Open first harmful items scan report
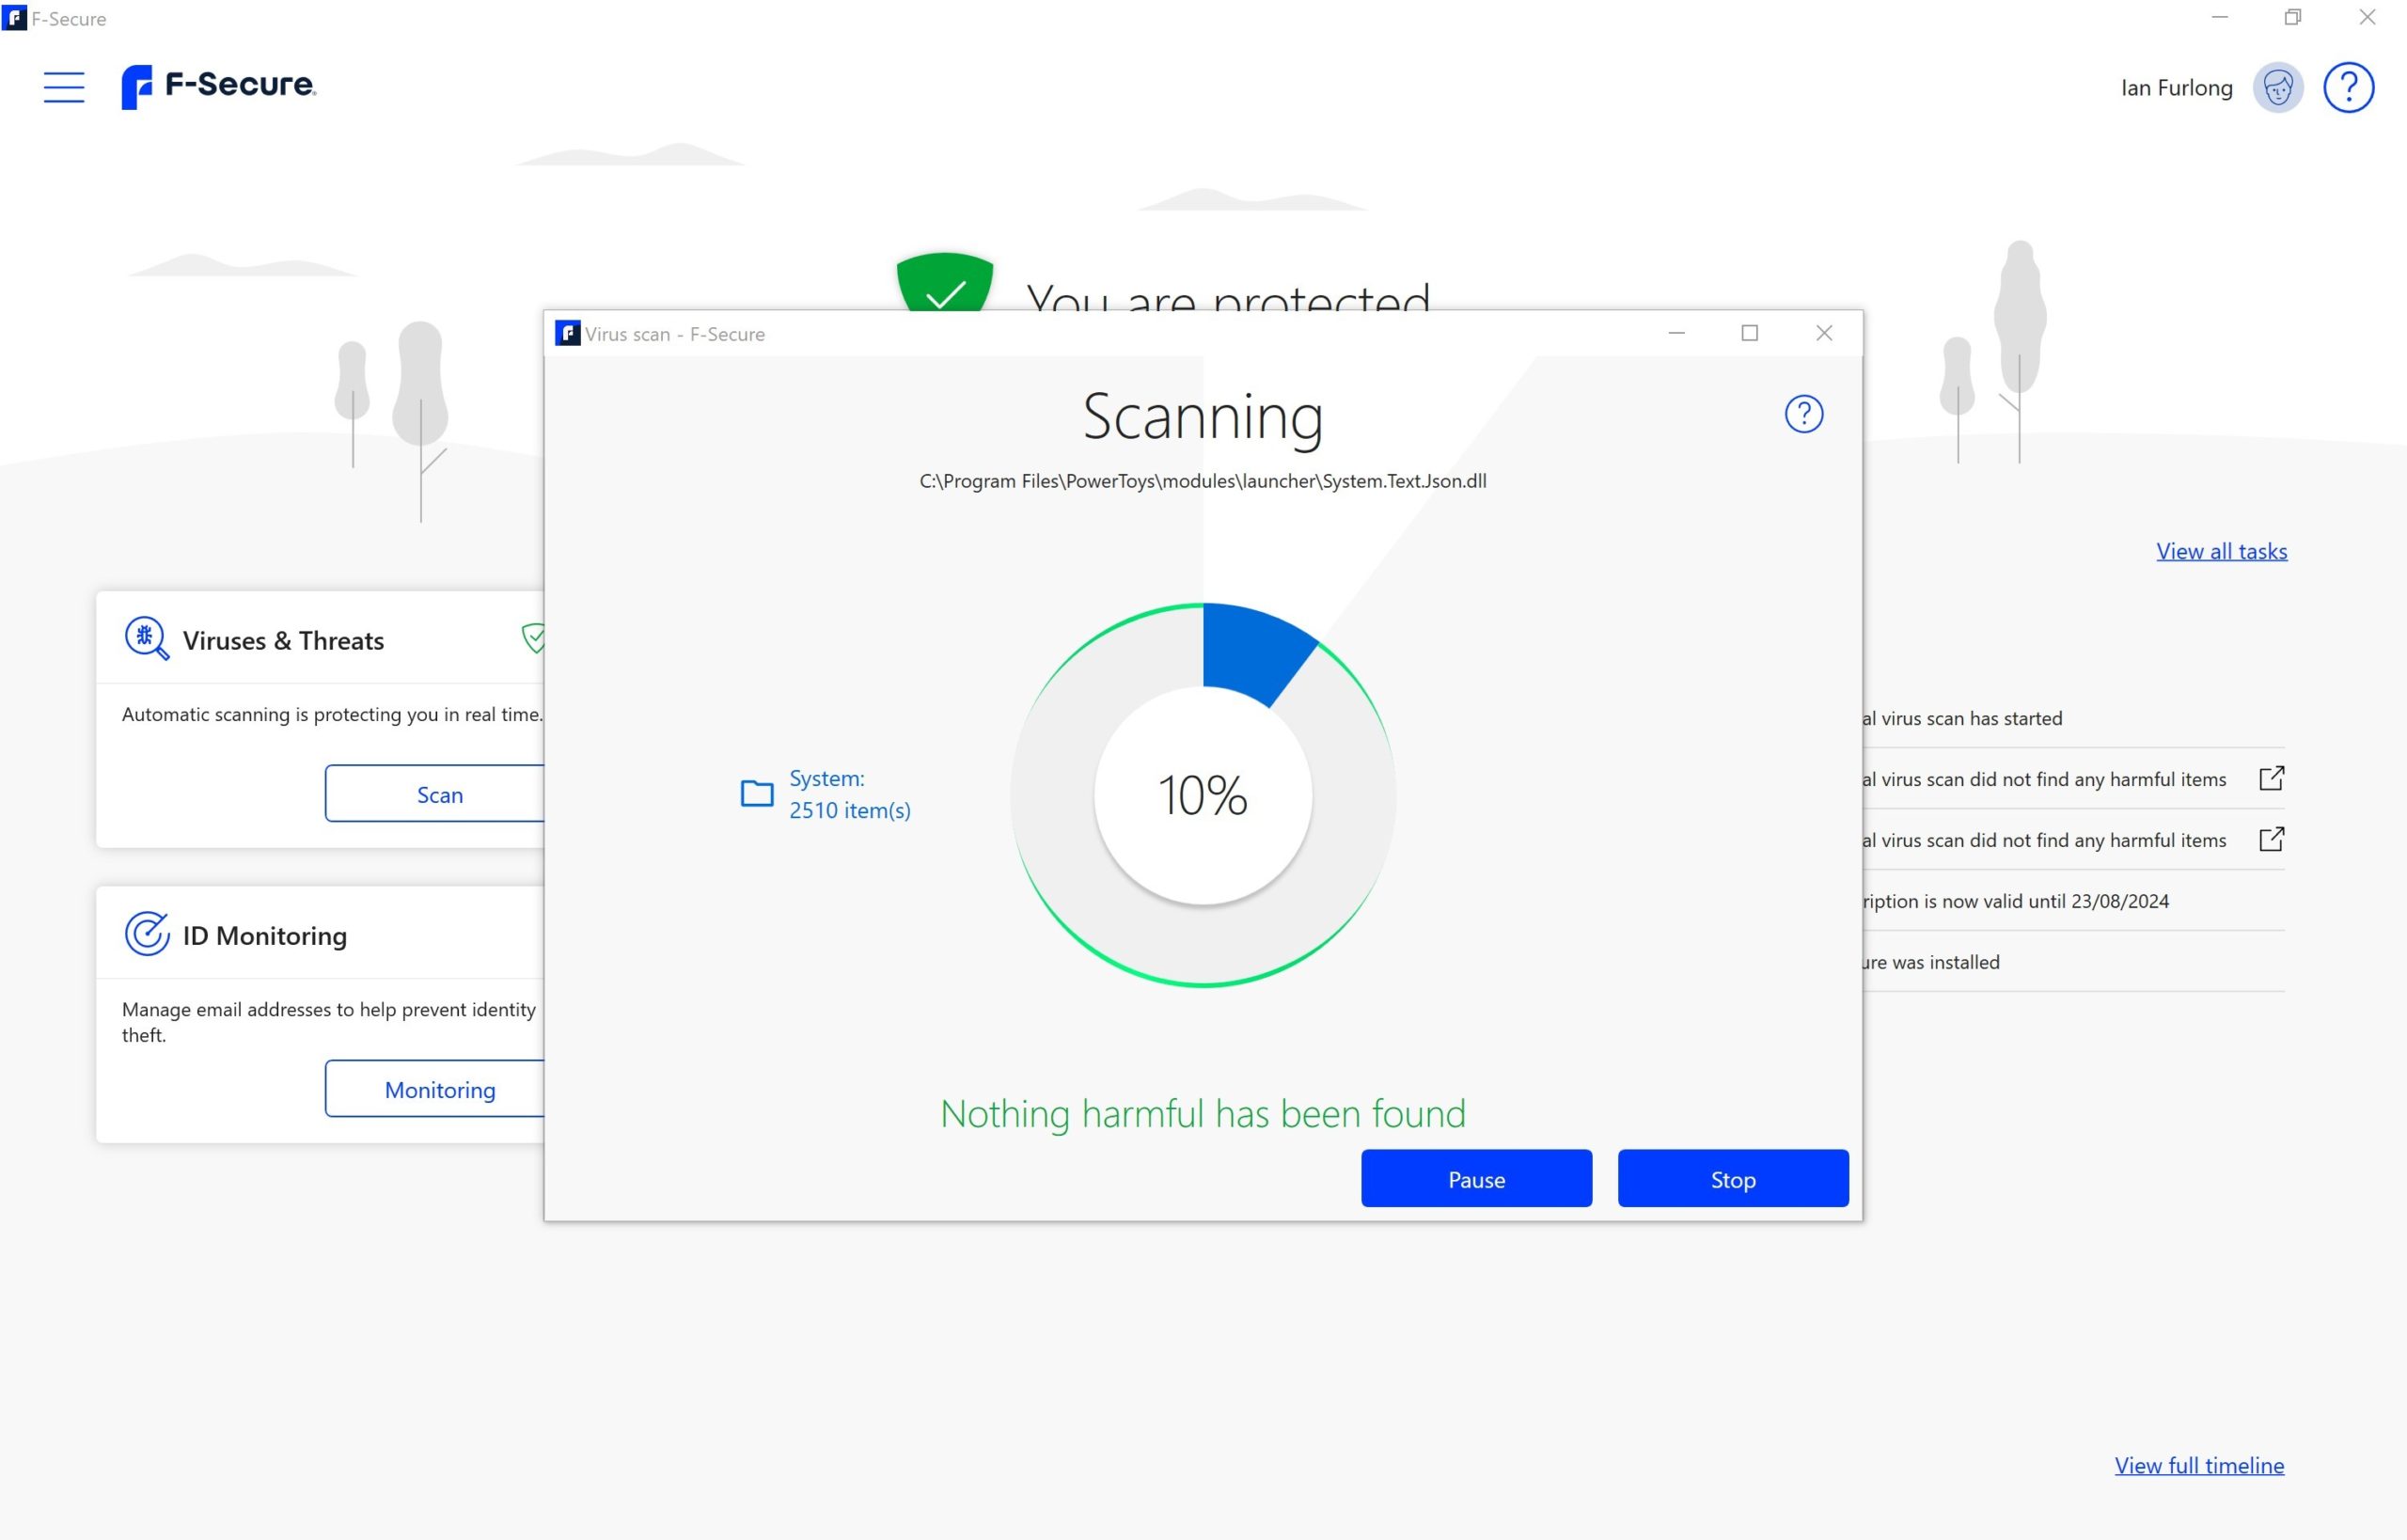Image resolution: width=2407 pixels, height=1540 pixels. coord(2270,778)
